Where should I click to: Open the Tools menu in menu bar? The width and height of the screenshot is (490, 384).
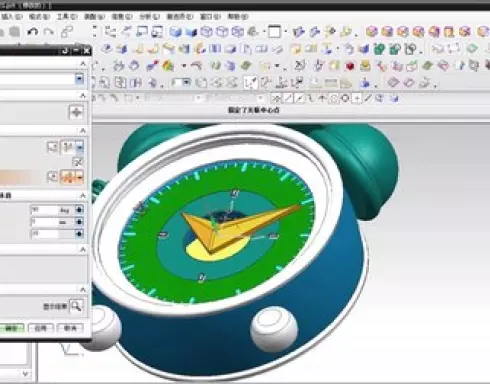tap(67, 16)
